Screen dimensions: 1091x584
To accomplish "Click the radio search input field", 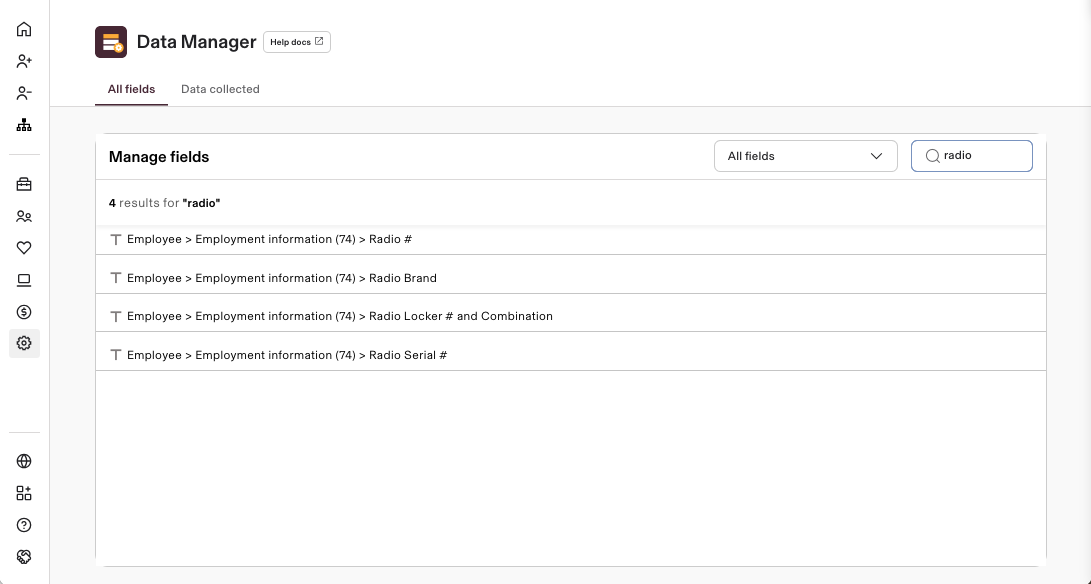I will tap(971, 156).
